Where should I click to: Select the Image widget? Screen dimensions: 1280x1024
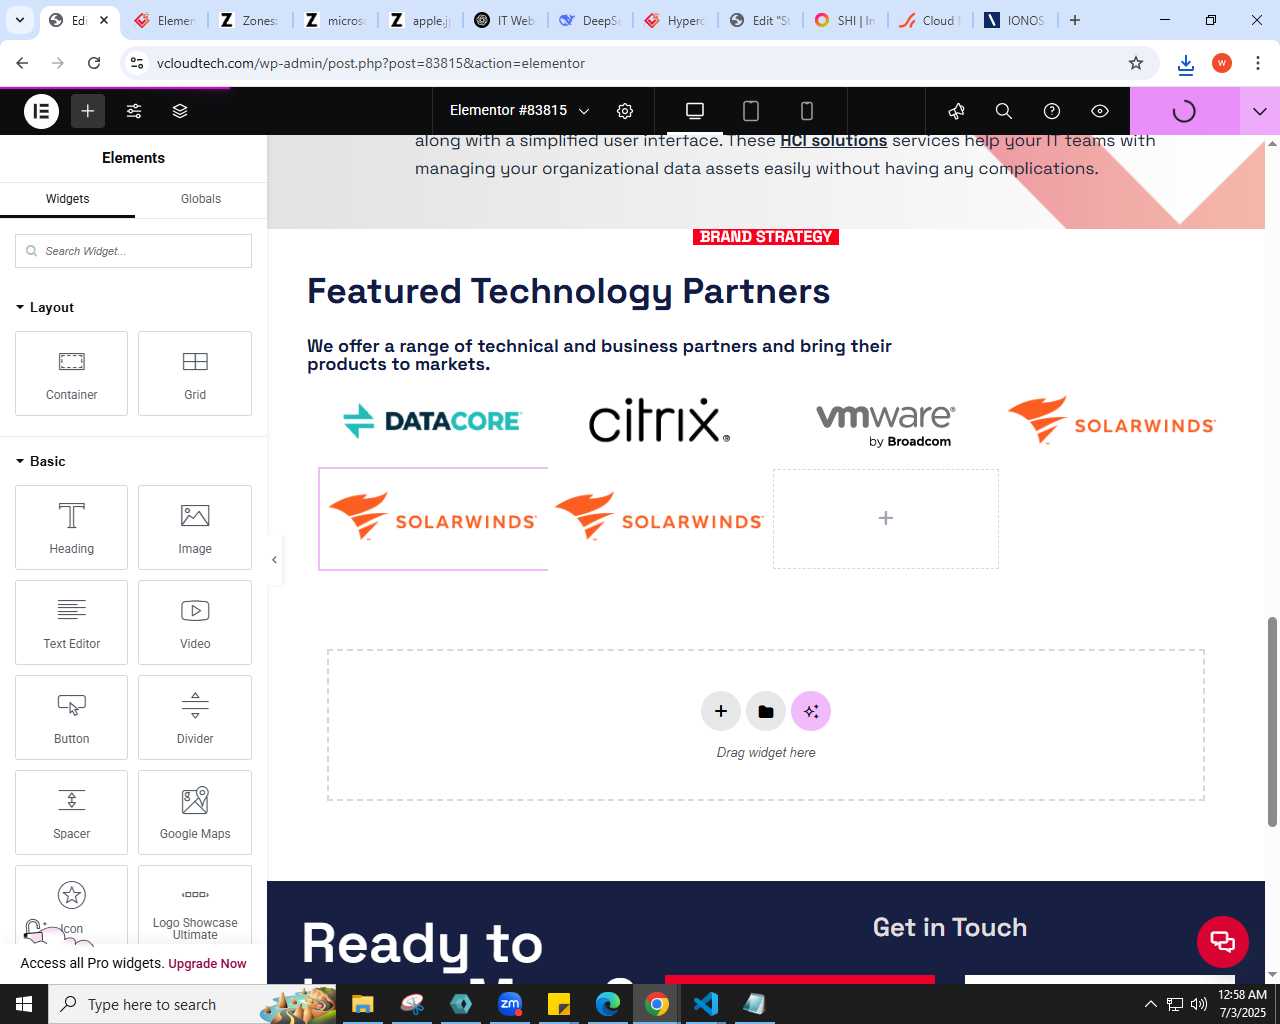195,527
